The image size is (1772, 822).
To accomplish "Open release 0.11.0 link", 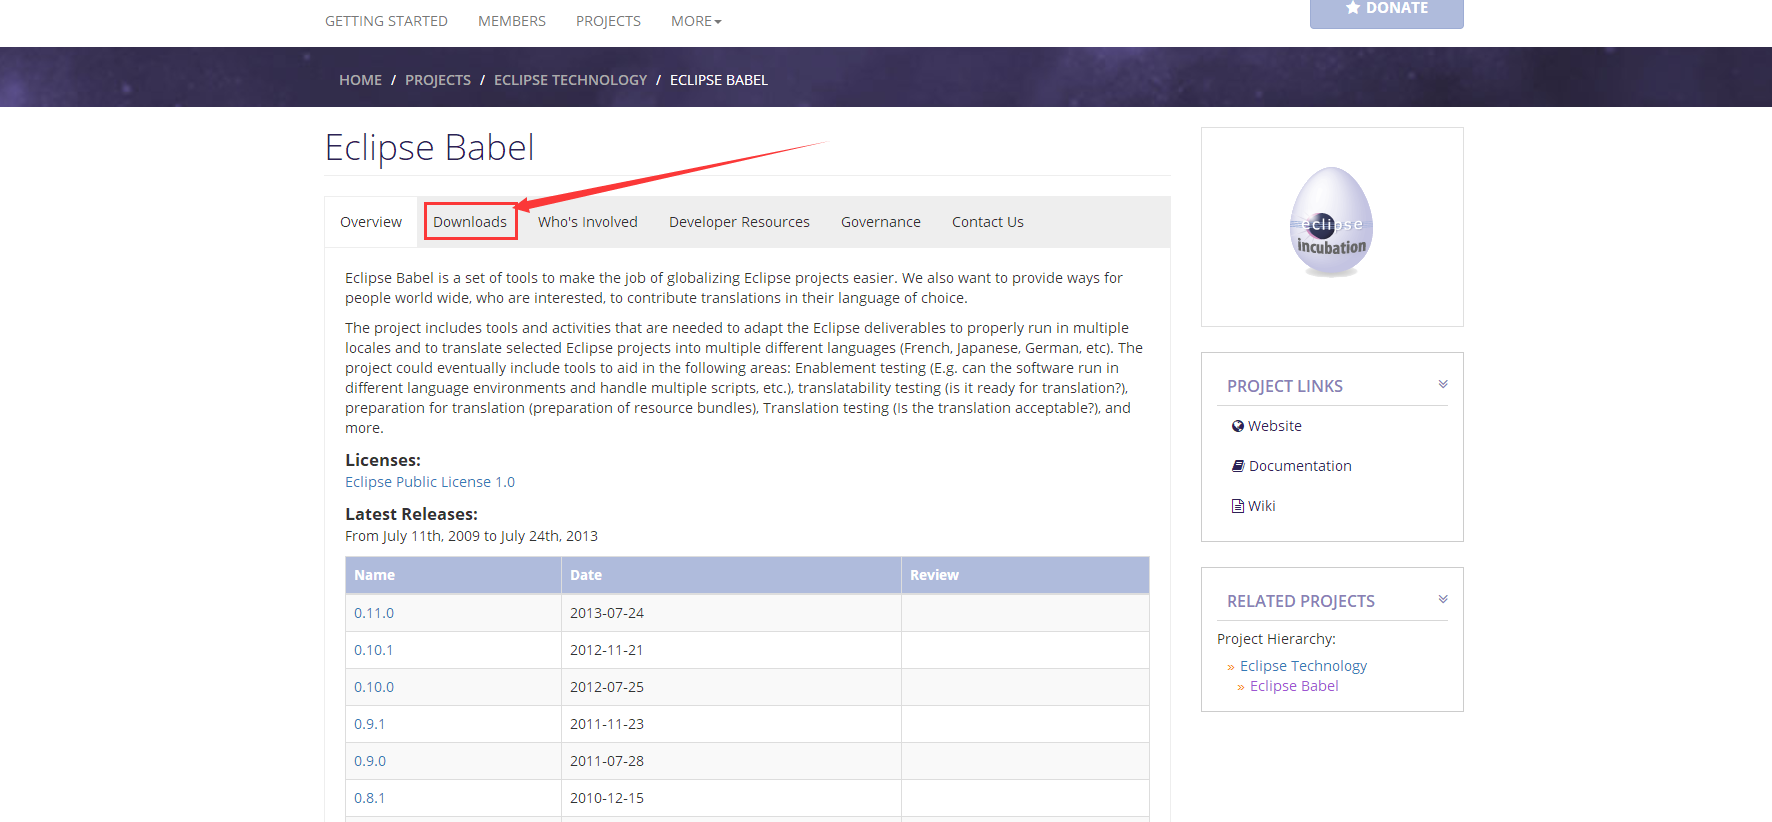I will [x=374, y=613].
